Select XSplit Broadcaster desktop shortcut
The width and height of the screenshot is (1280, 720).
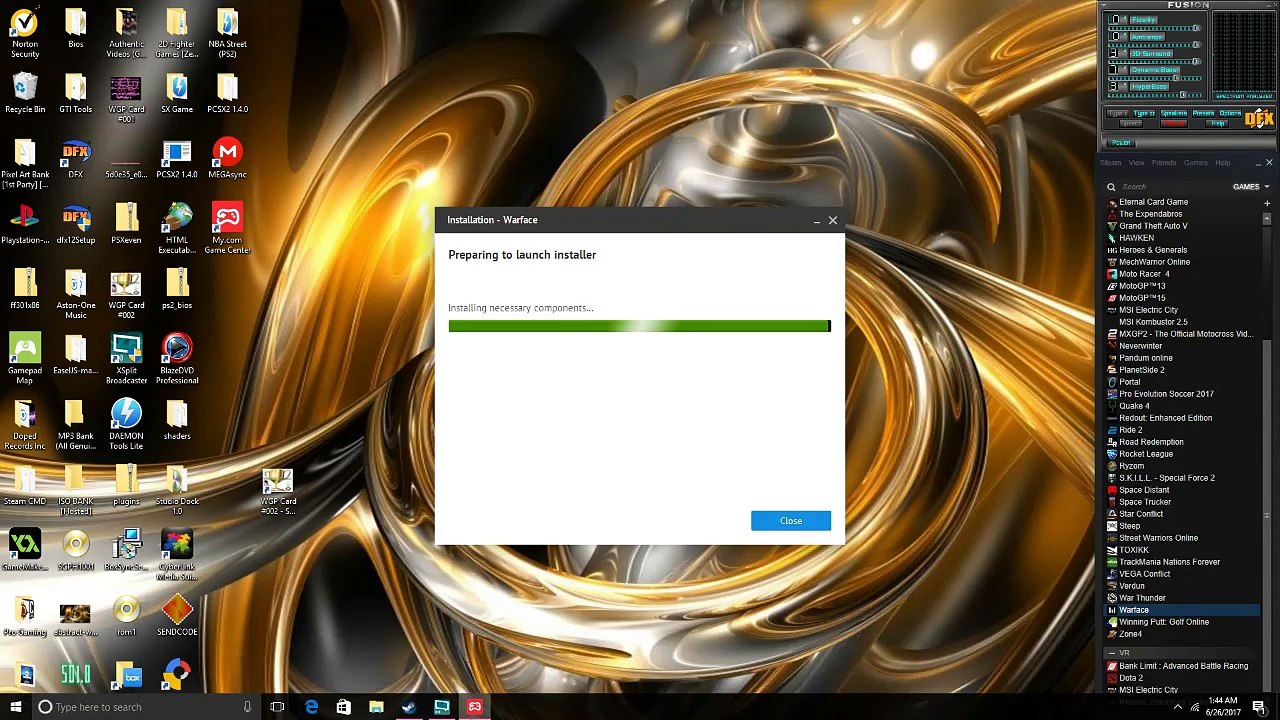[126, 360]
